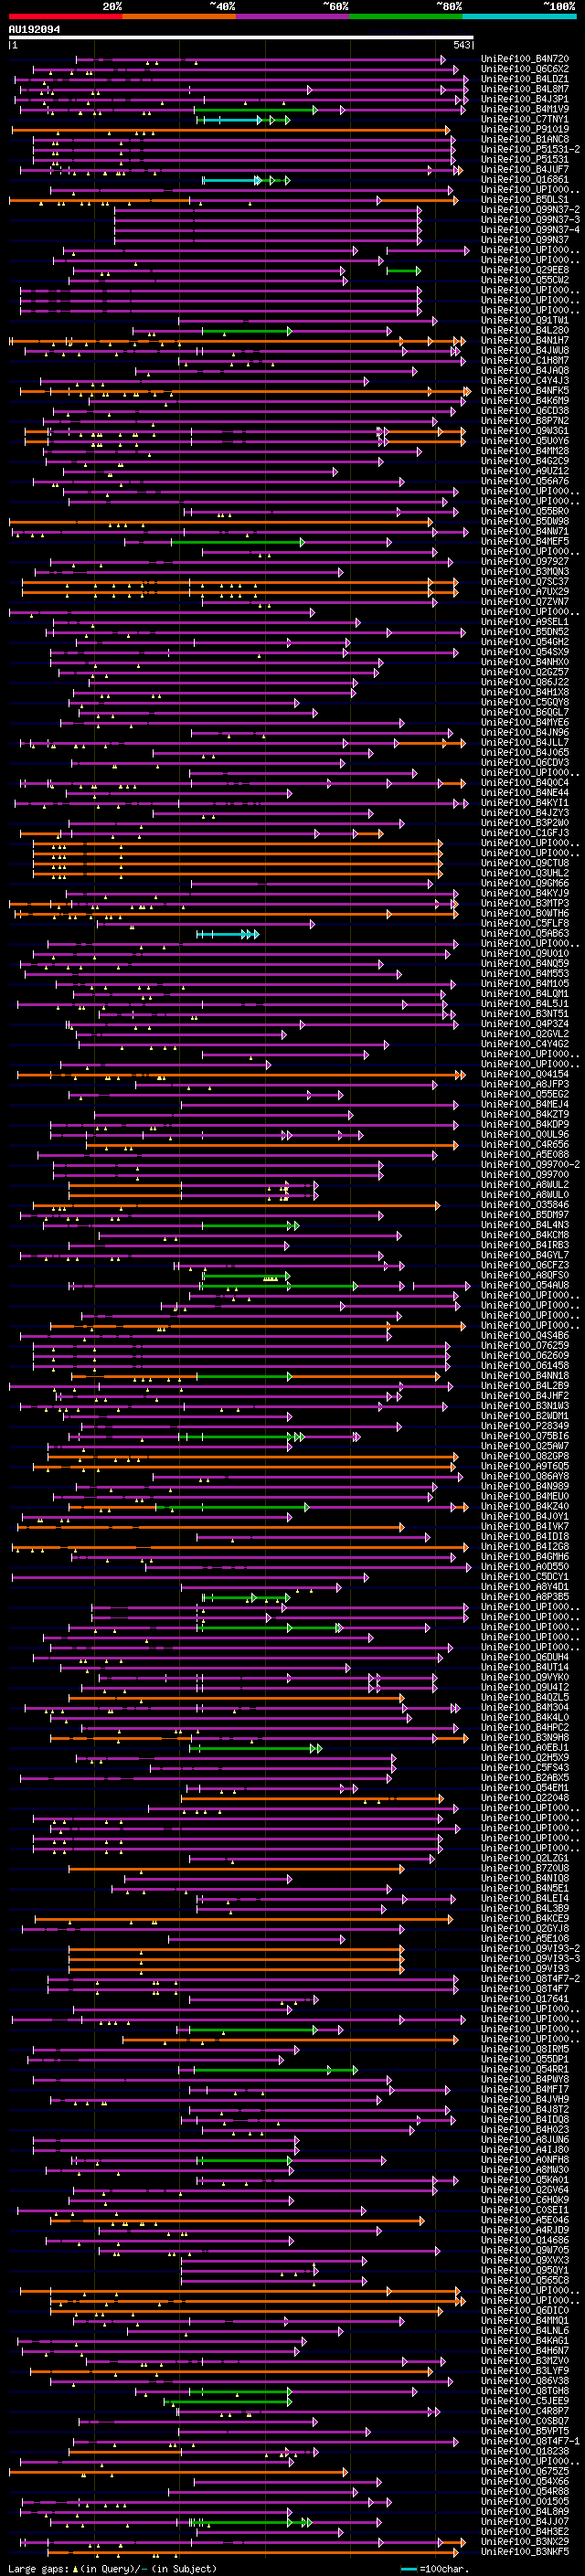Select hit label UniRef100_Q7SC37
This screenshot has width=585, height=2576.
(525, 582)
